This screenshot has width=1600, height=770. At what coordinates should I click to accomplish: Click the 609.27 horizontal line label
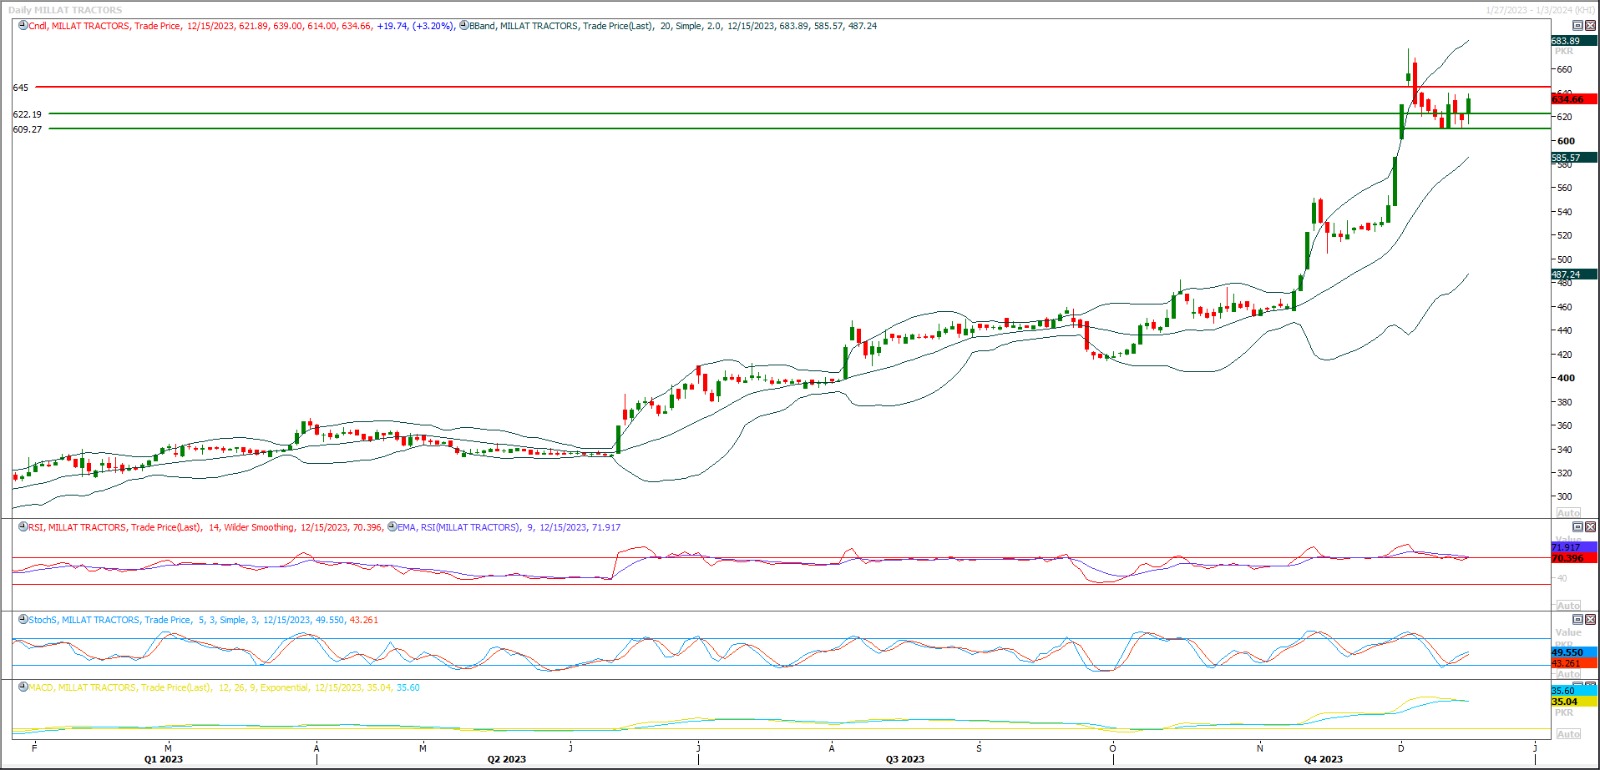(x=27, y=130)
